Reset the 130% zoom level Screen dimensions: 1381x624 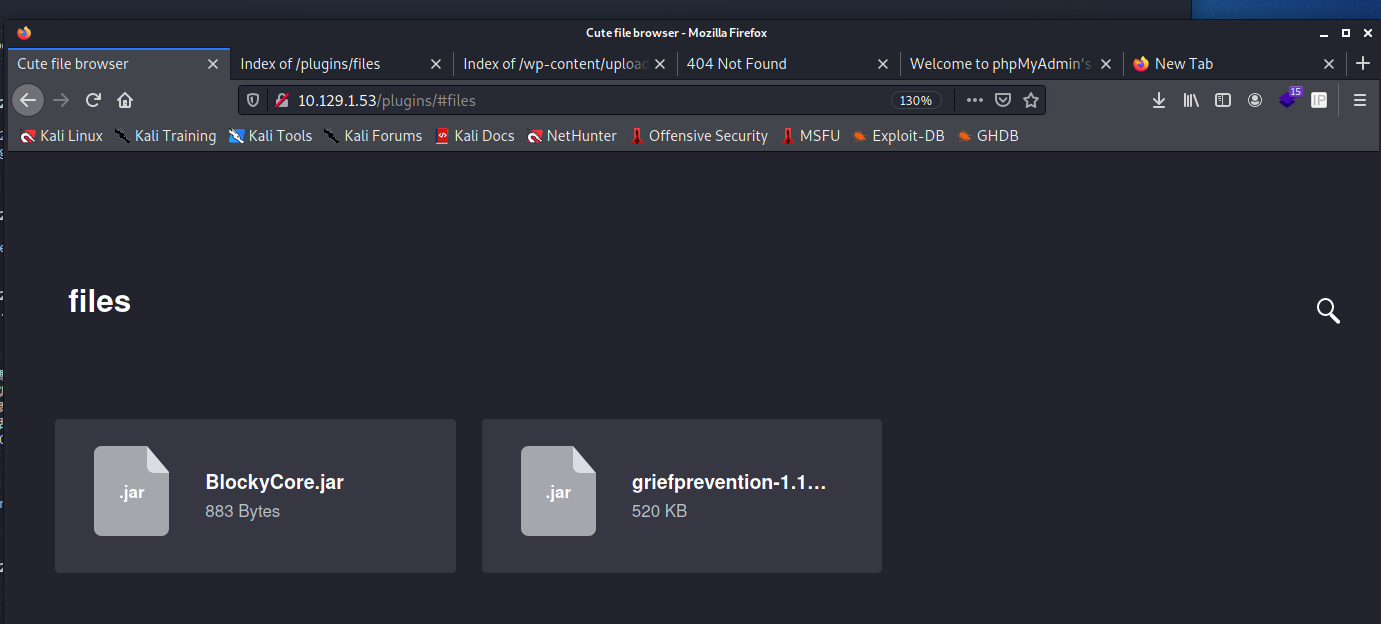click(x=915, y=100)
